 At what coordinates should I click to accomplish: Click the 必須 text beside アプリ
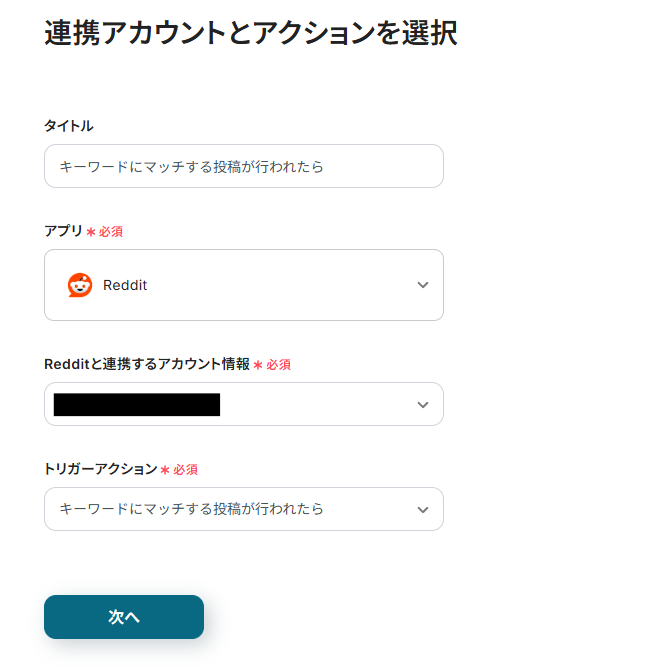pyautogui.click(x=111, y=232)
